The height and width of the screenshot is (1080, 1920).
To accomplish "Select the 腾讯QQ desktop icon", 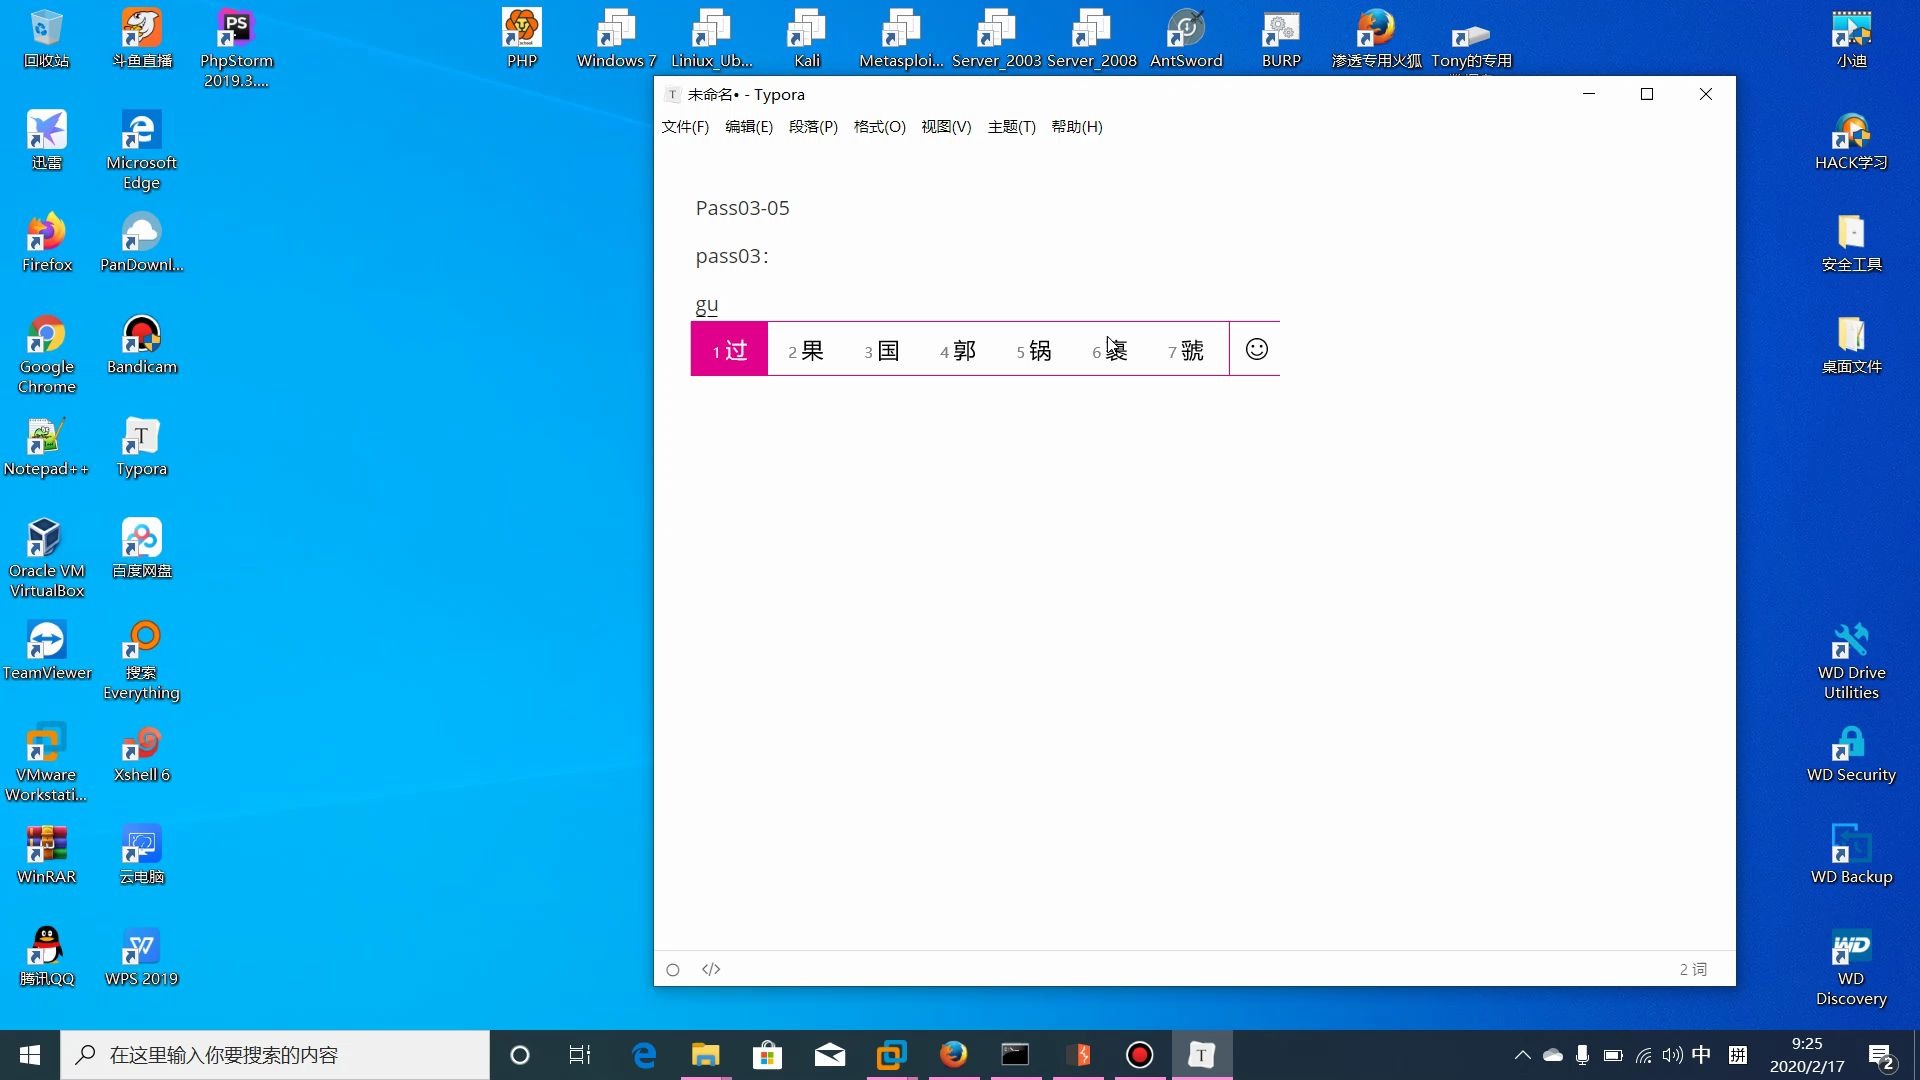I will coord(47,957).
